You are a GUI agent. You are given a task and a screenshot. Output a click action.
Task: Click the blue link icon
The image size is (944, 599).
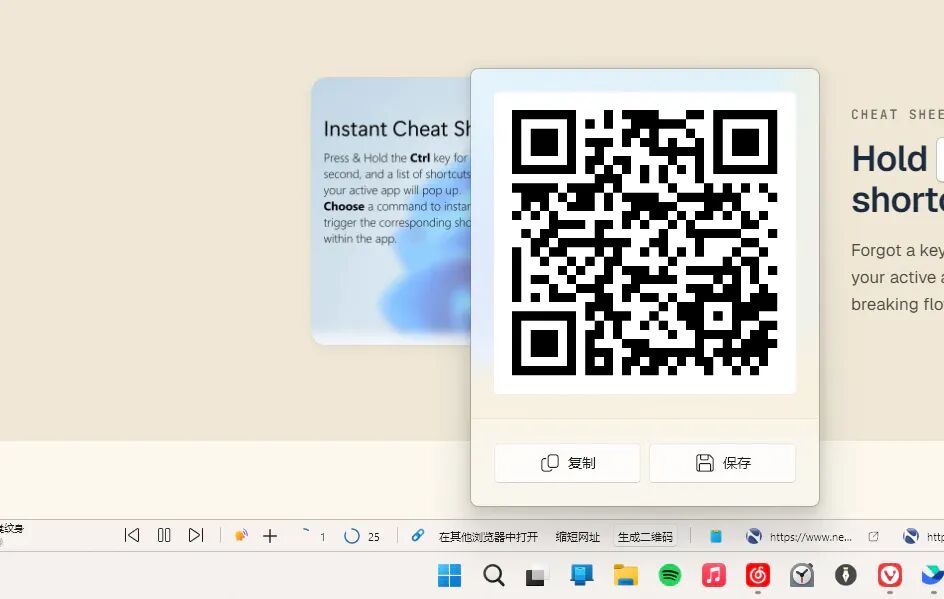[418, 535]
